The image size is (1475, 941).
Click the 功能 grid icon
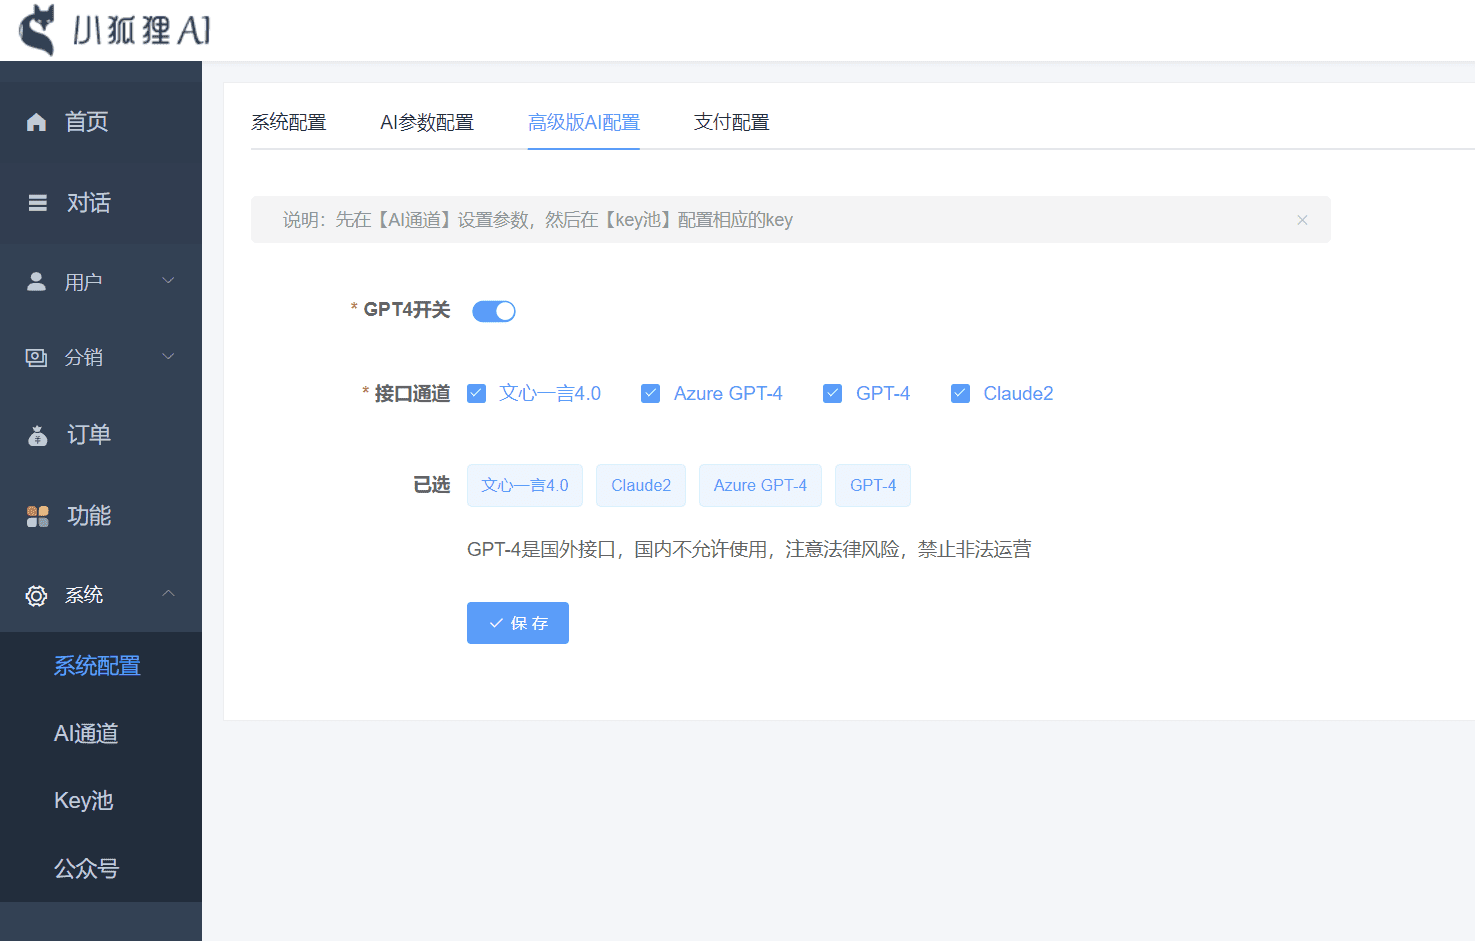(38, 516)
